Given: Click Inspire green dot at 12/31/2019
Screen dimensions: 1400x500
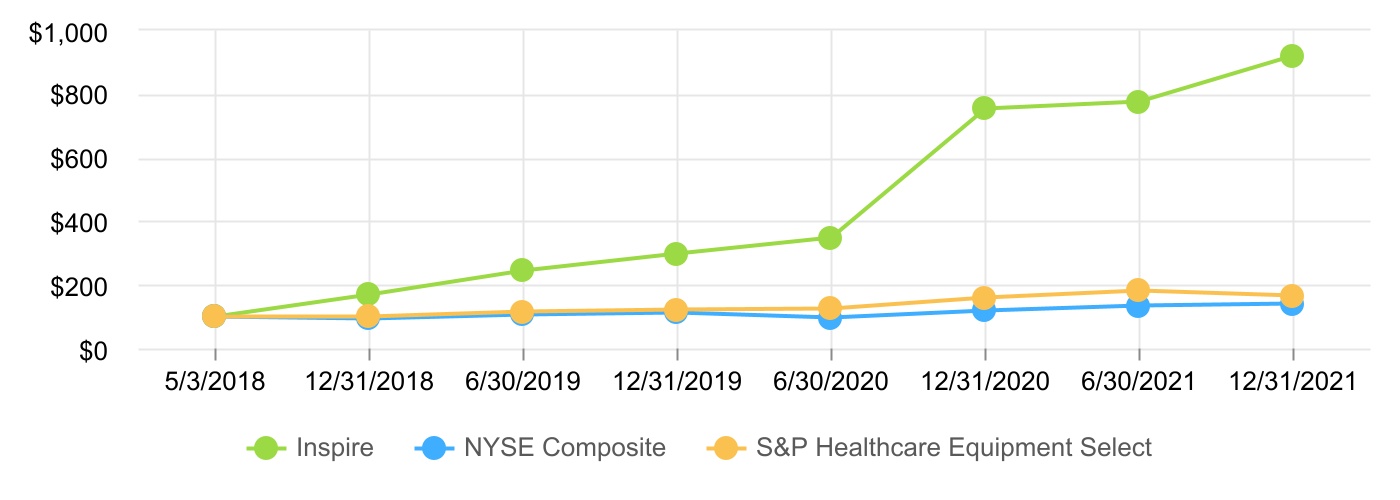Looking at the screenshot, I should 676,254.
